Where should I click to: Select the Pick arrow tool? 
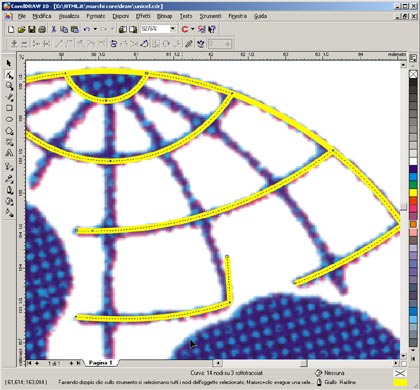point(9,63)
